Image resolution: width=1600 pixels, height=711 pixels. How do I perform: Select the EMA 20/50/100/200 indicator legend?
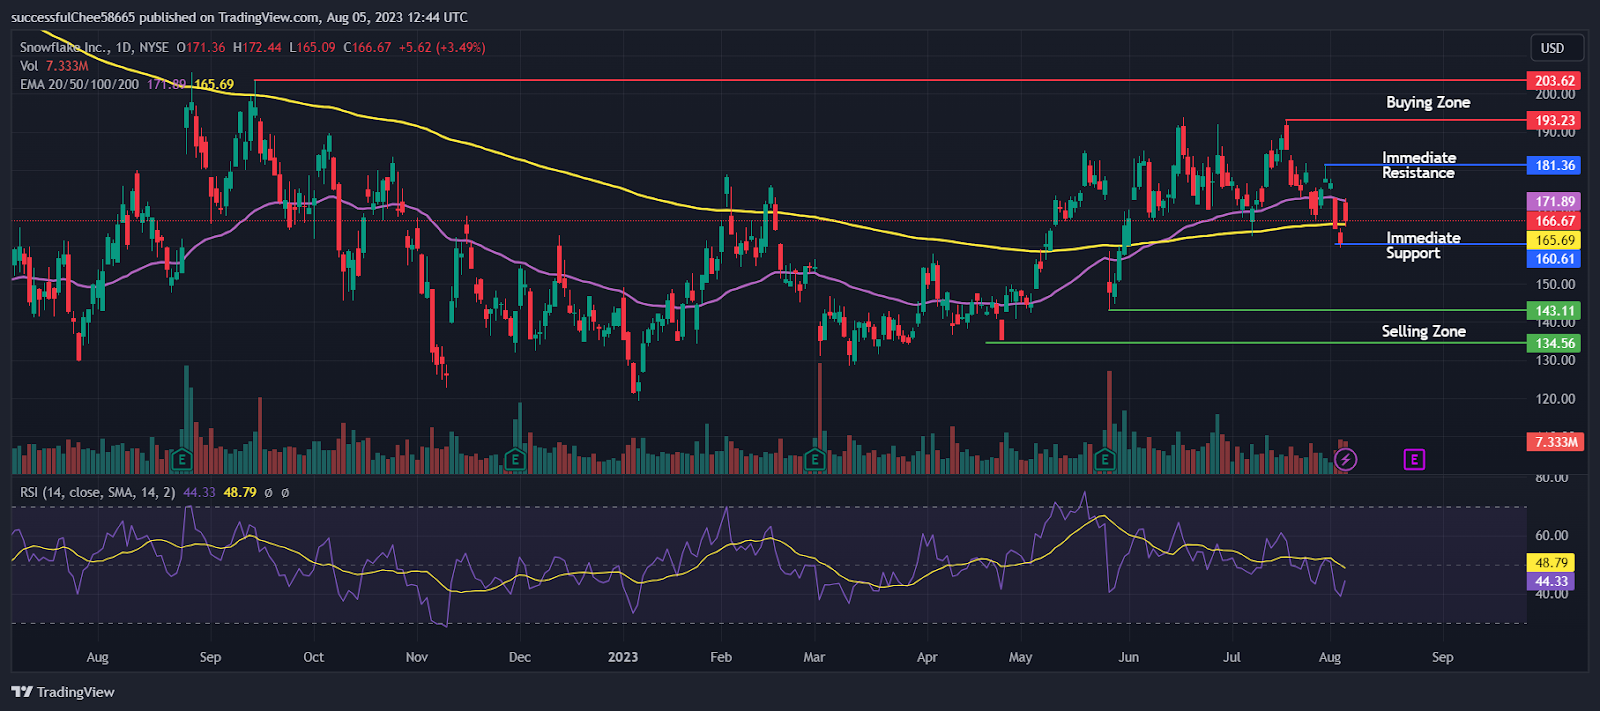pyautogui.click(x=79, y=84)
